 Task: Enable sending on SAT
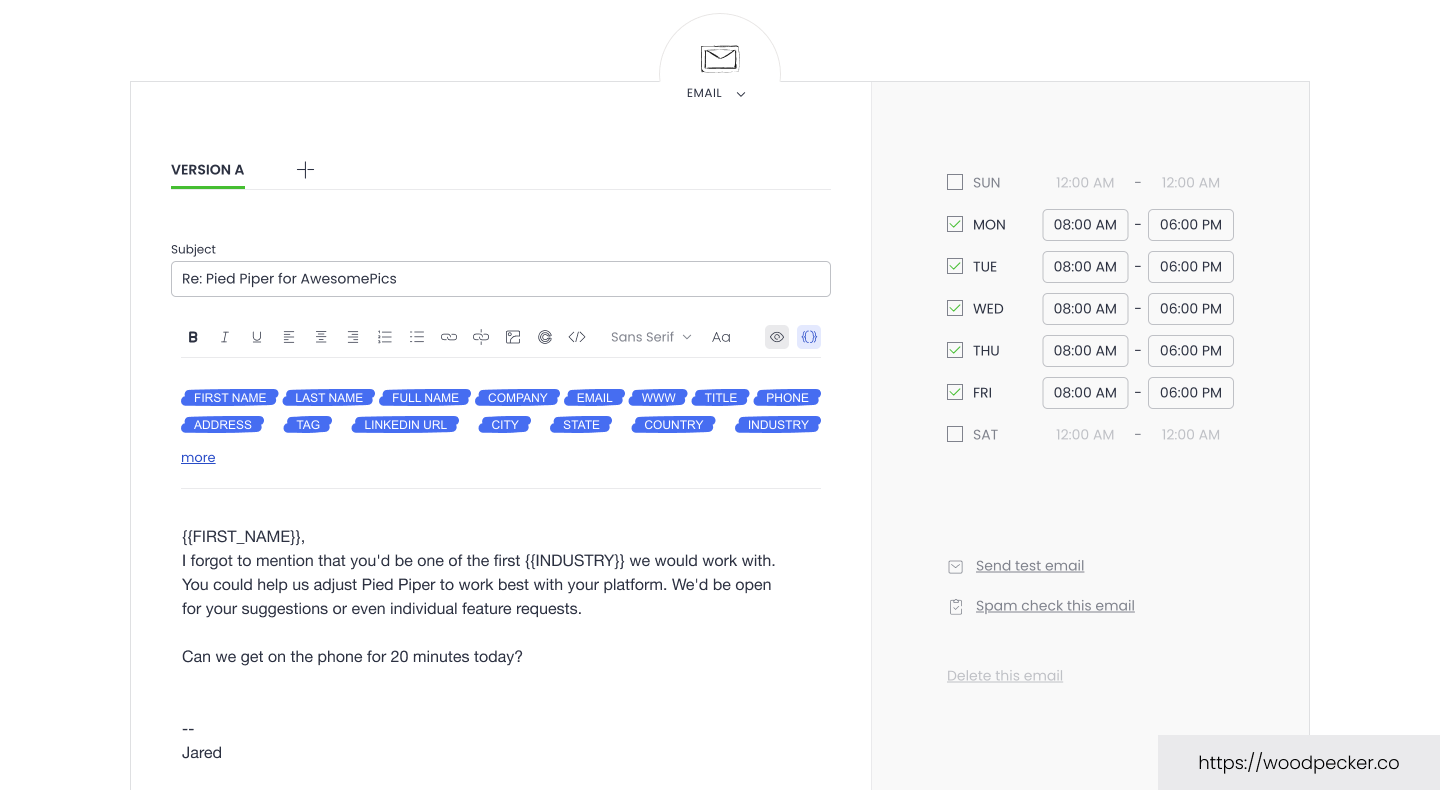click(x=955, y=435)
